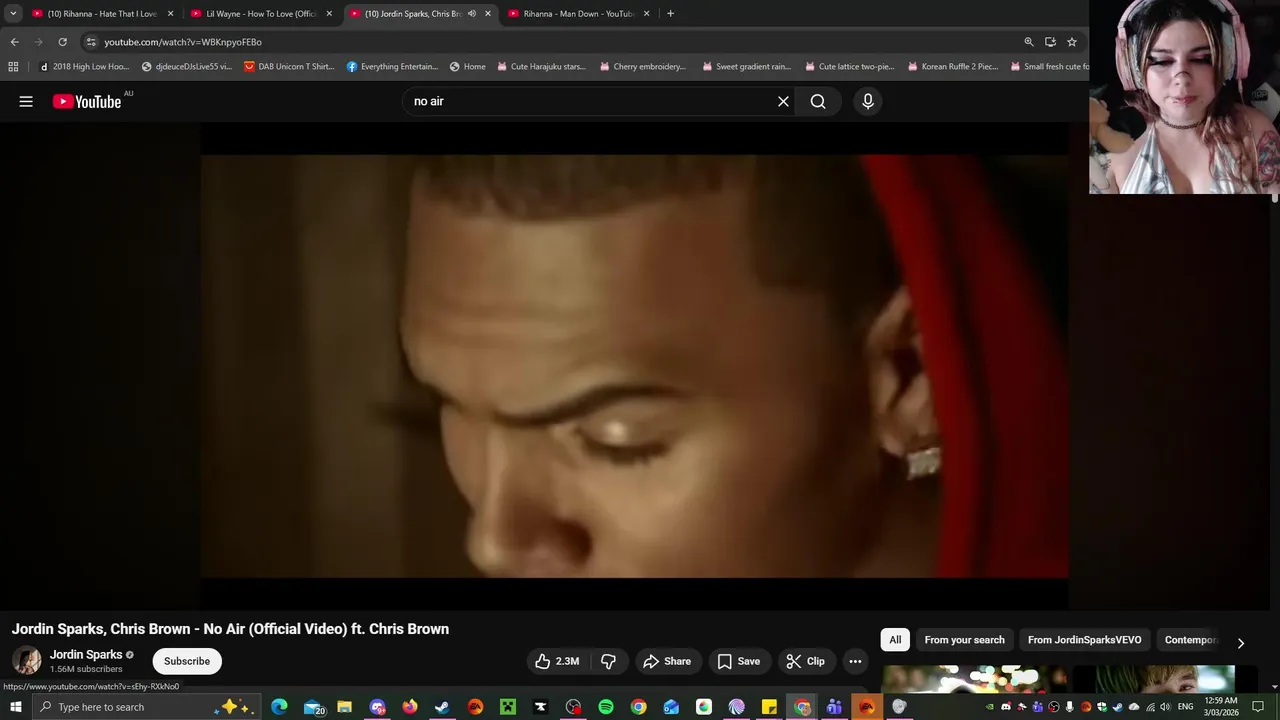This screenshot has height=720, width=1280.
Task: Open Firefox from taskbar
Action: click(410, 707)
